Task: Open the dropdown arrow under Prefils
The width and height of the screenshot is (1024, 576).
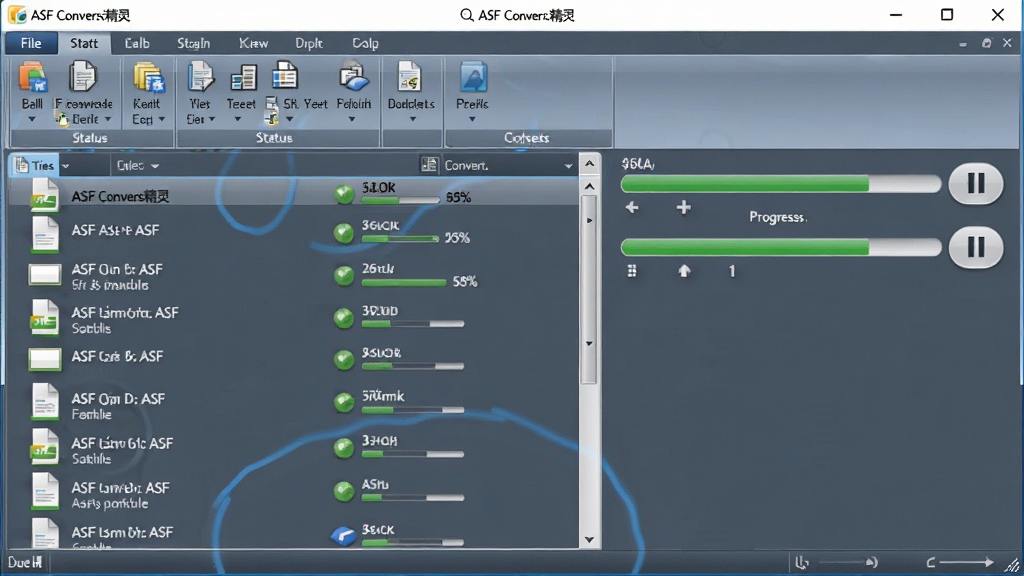Action: 472,120
